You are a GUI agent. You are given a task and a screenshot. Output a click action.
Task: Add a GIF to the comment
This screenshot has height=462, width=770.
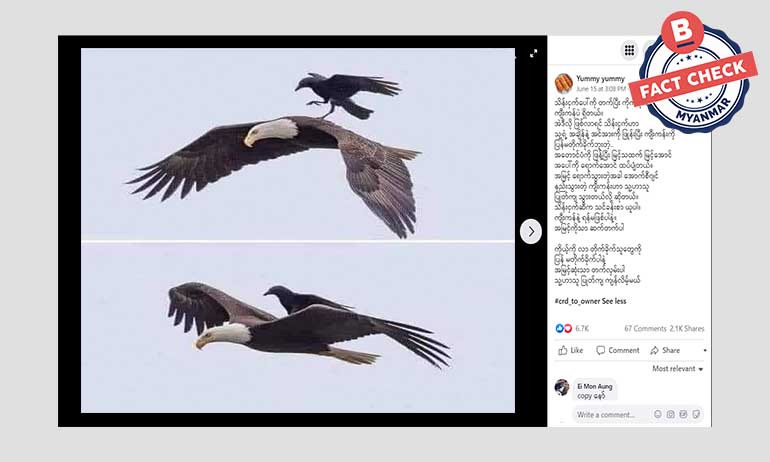683,414
